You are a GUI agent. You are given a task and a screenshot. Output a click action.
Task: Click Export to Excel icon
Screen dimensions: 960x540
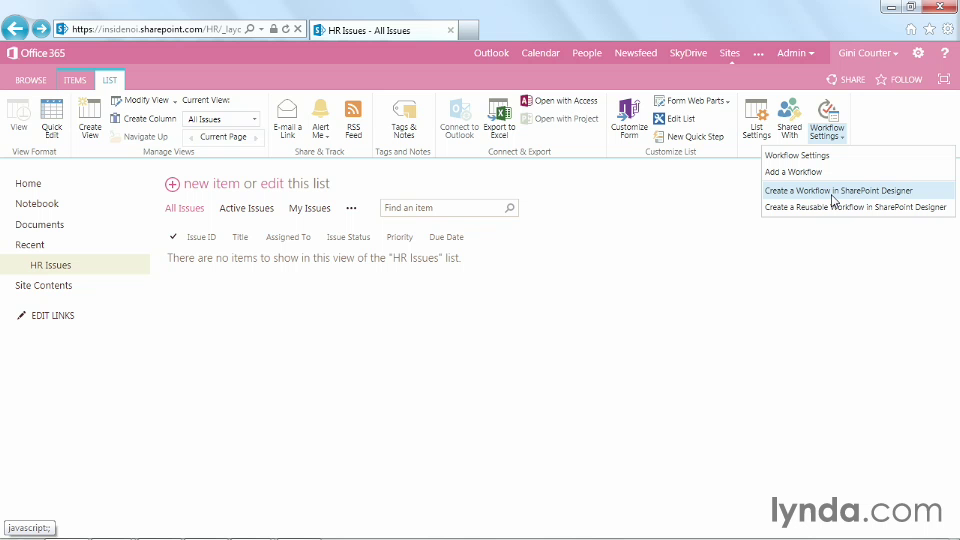499,118
